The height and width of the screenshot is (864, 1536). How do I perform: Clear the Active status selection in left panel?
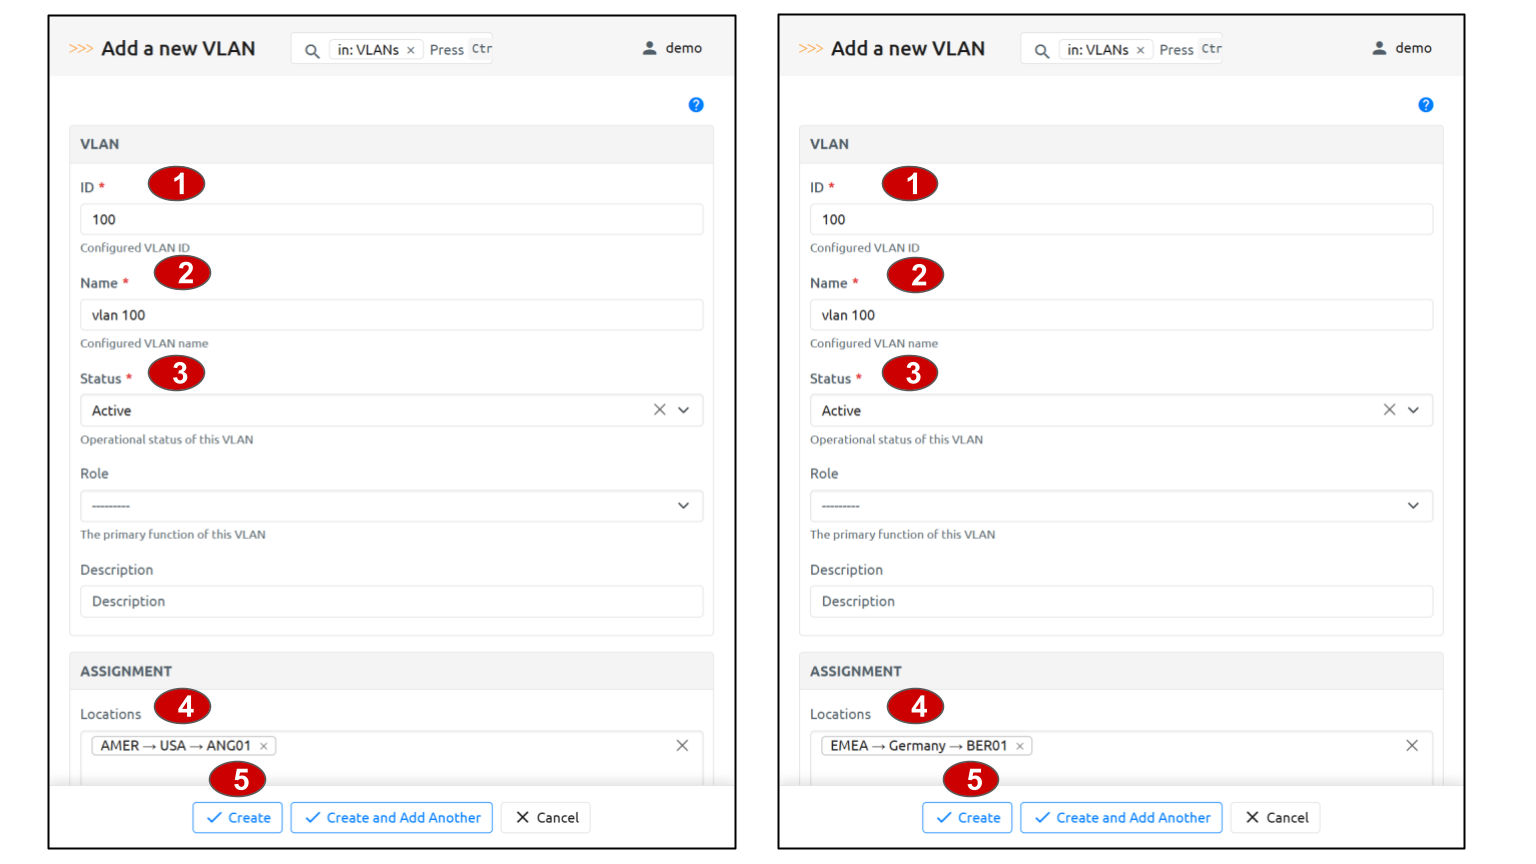pyautogui.click(x=659, y=410)
